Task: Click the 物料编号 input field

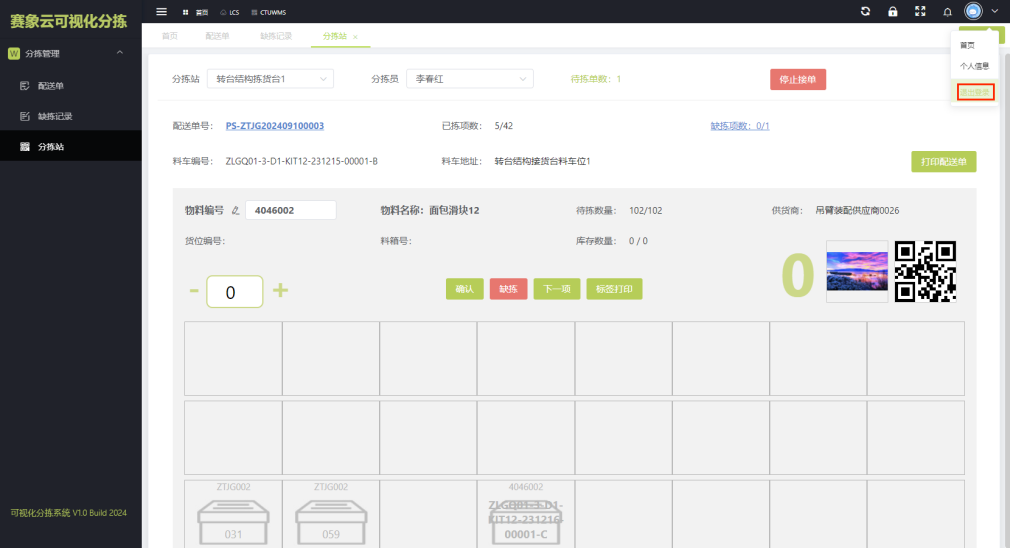Action: pos(290,210)
